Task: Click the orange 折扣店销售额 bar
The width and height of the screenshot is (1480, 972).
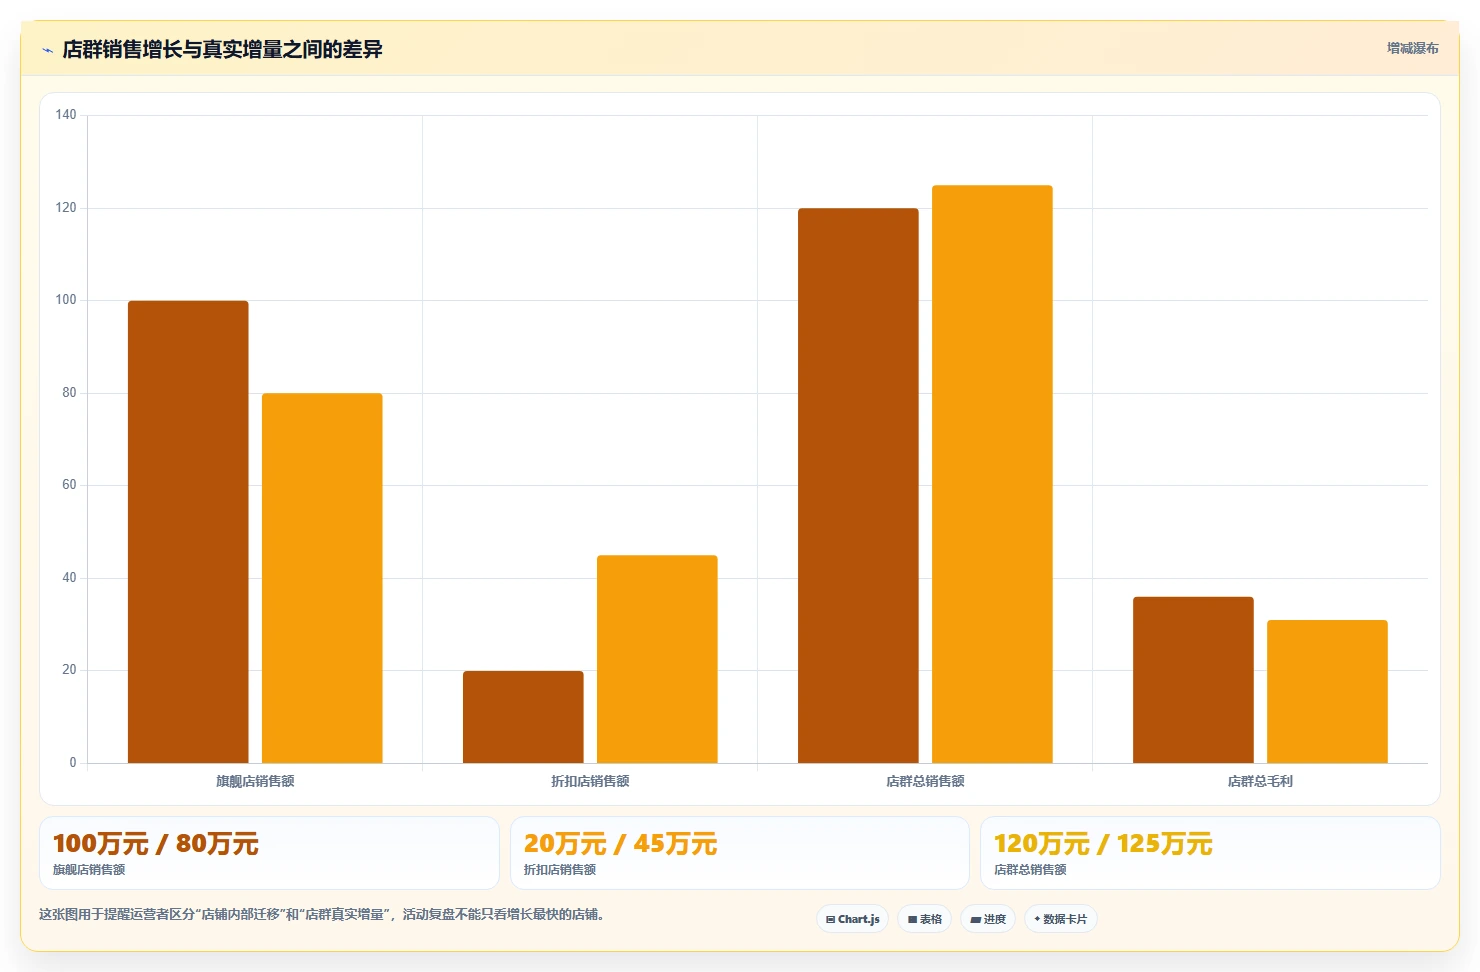Action: point(657,659)
